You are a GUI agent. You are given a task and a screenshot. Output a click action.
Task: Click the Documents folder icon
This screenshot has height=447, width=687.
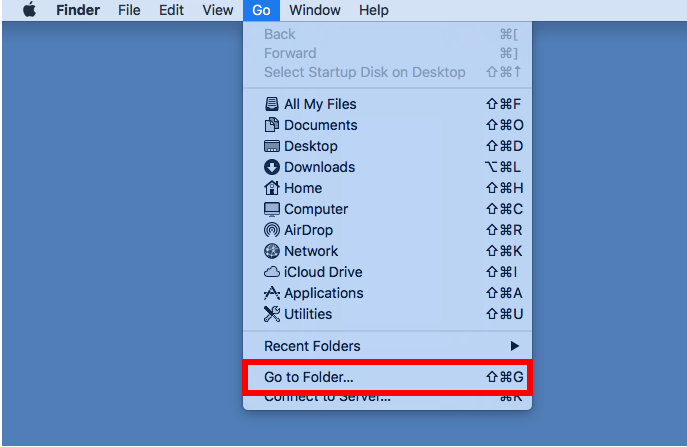point(272,125)
